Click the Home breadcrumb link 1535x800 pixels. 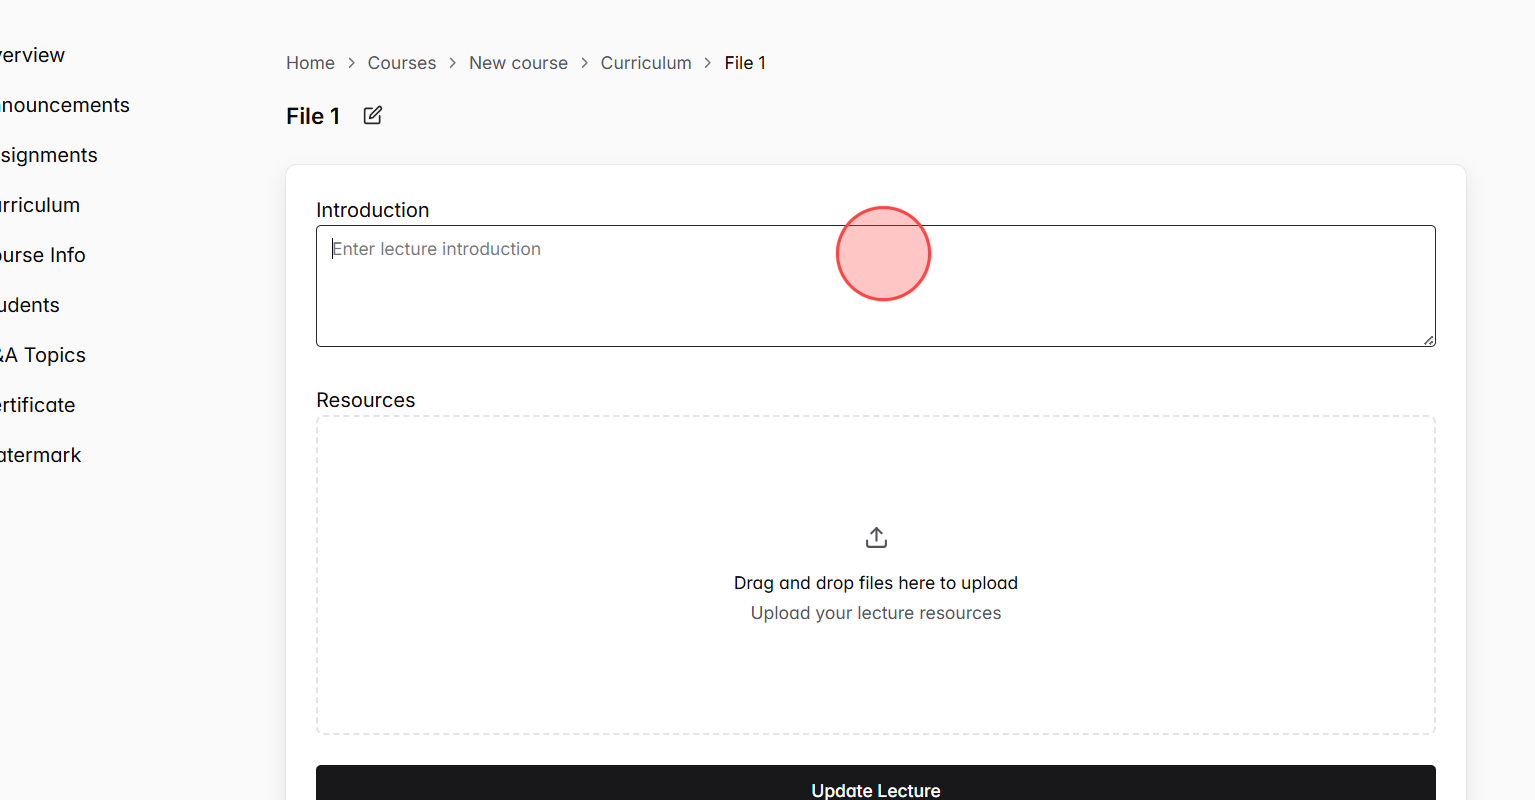click(310, 62)
